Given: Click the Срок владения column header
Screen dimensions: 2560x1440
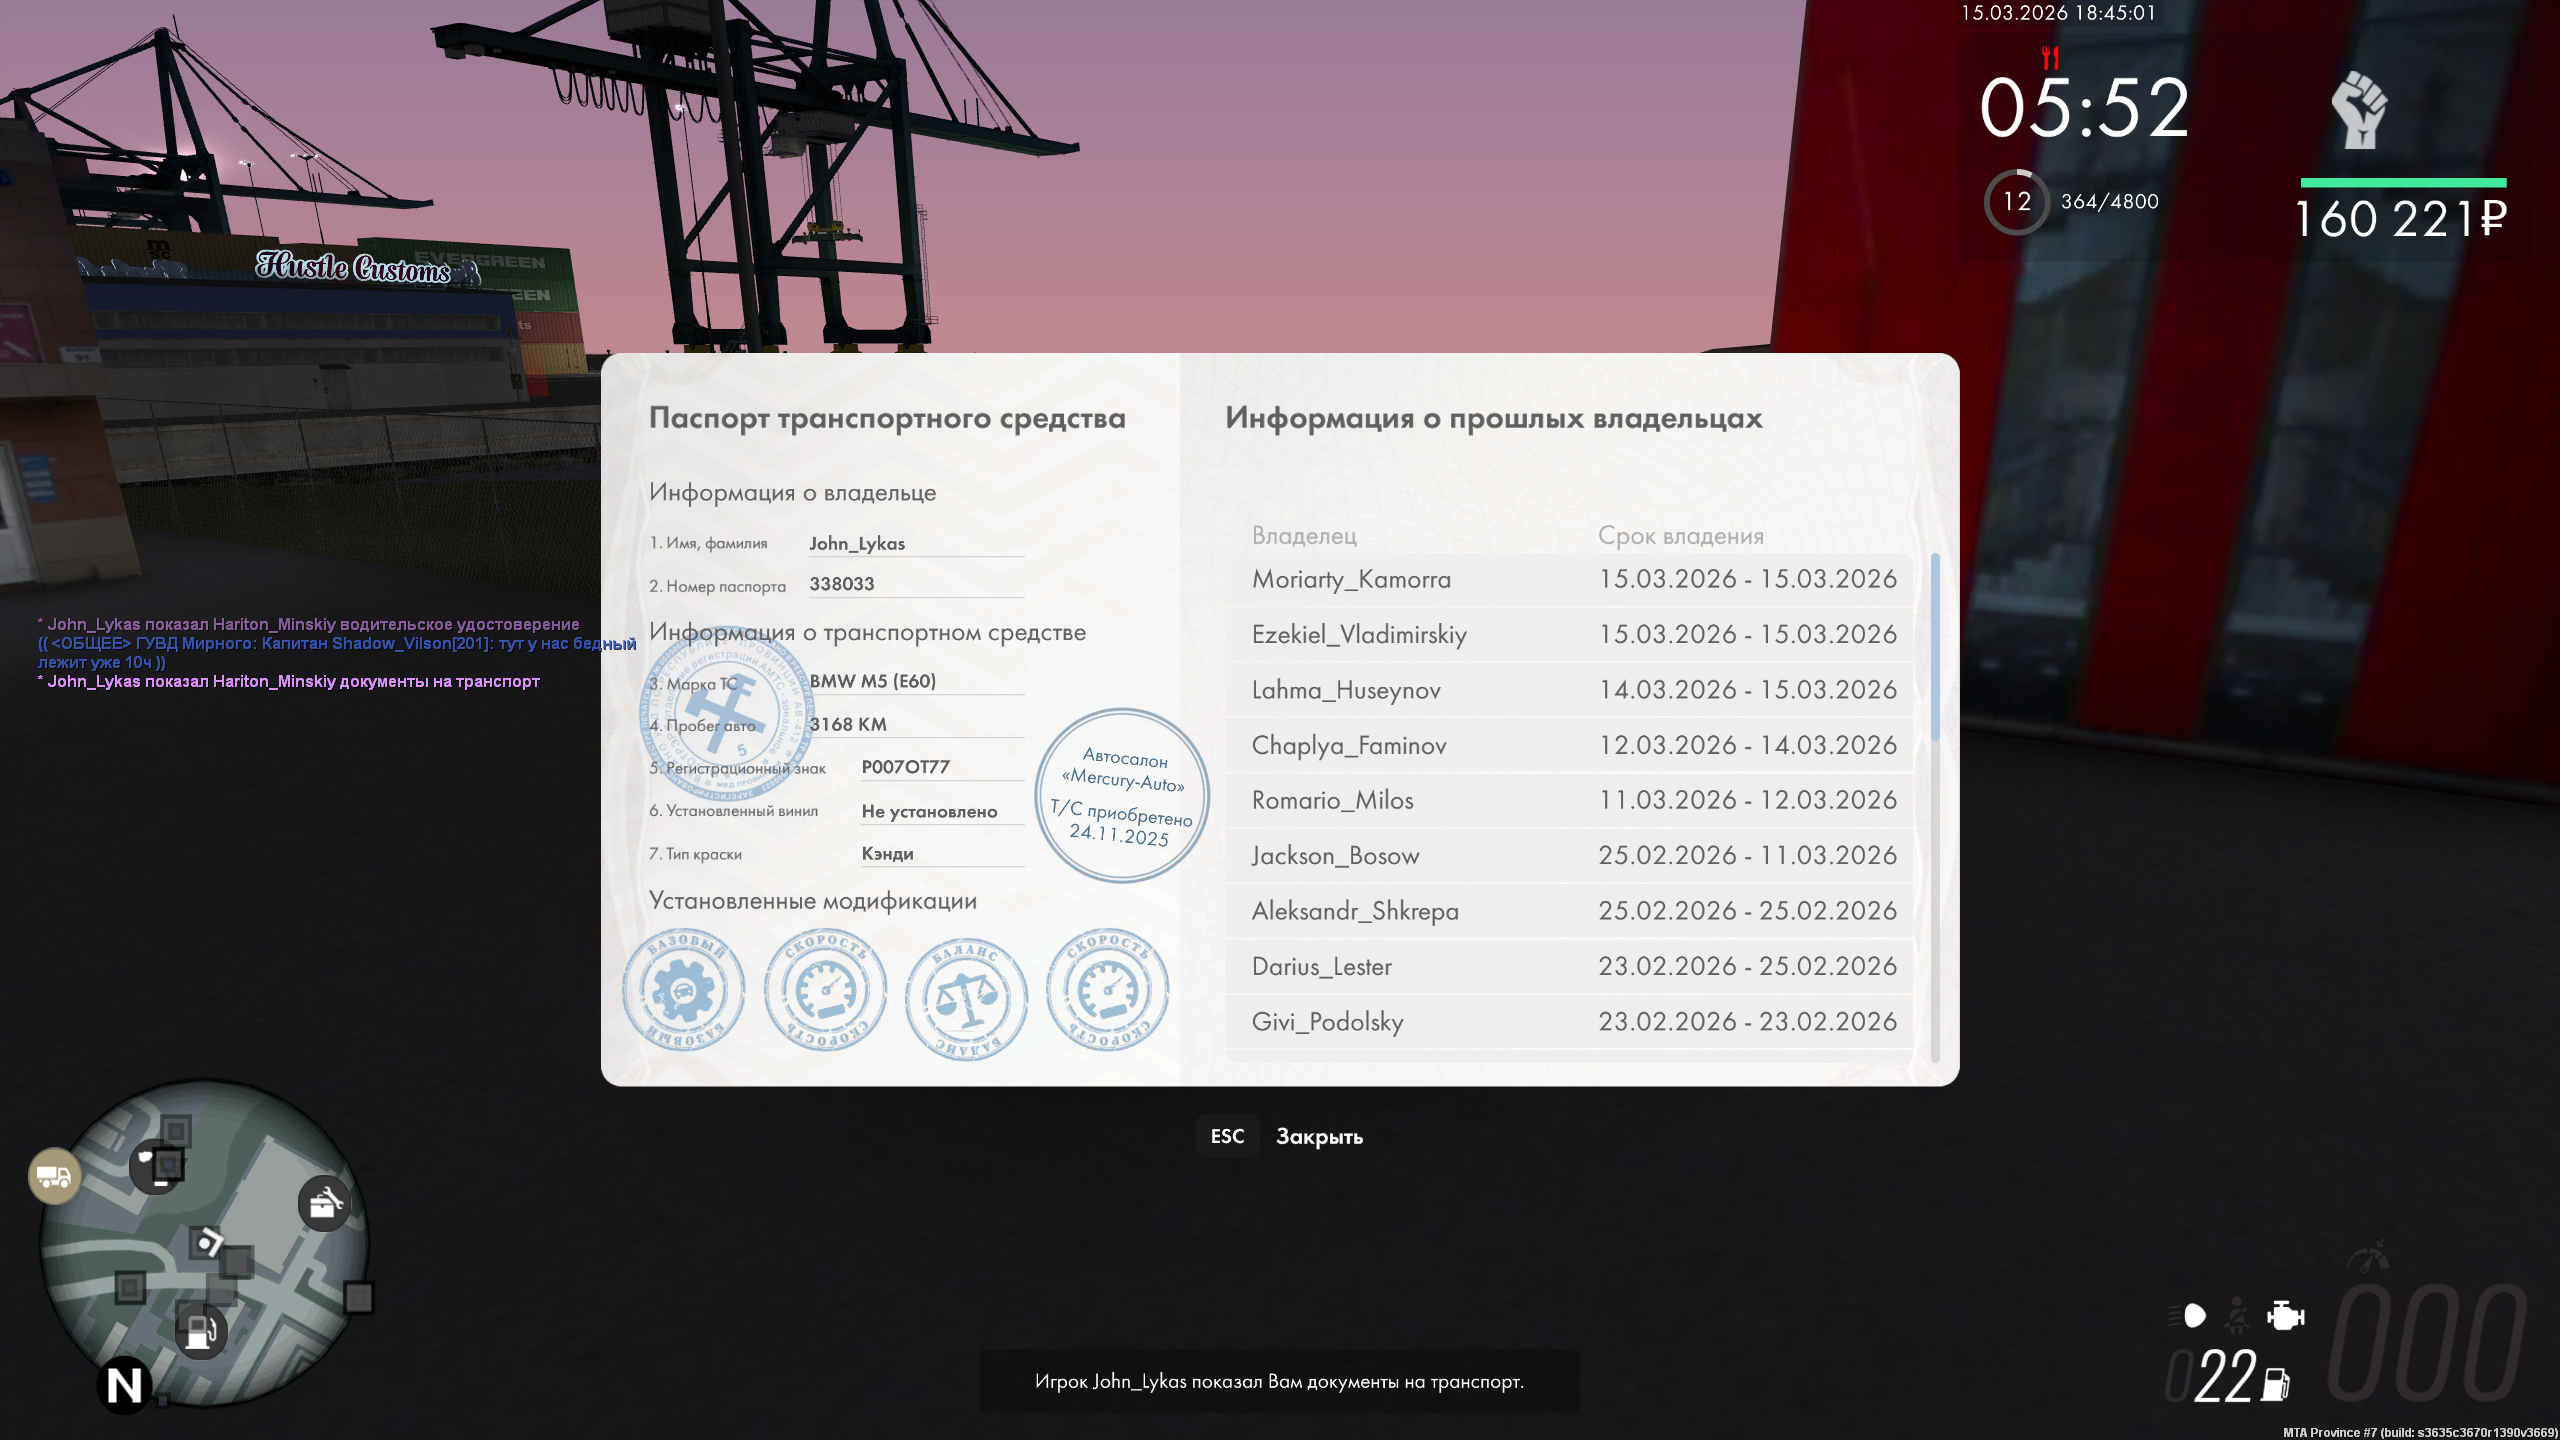Looking at the screenshot, I should pyautogui.click(x=1680, y=536).
